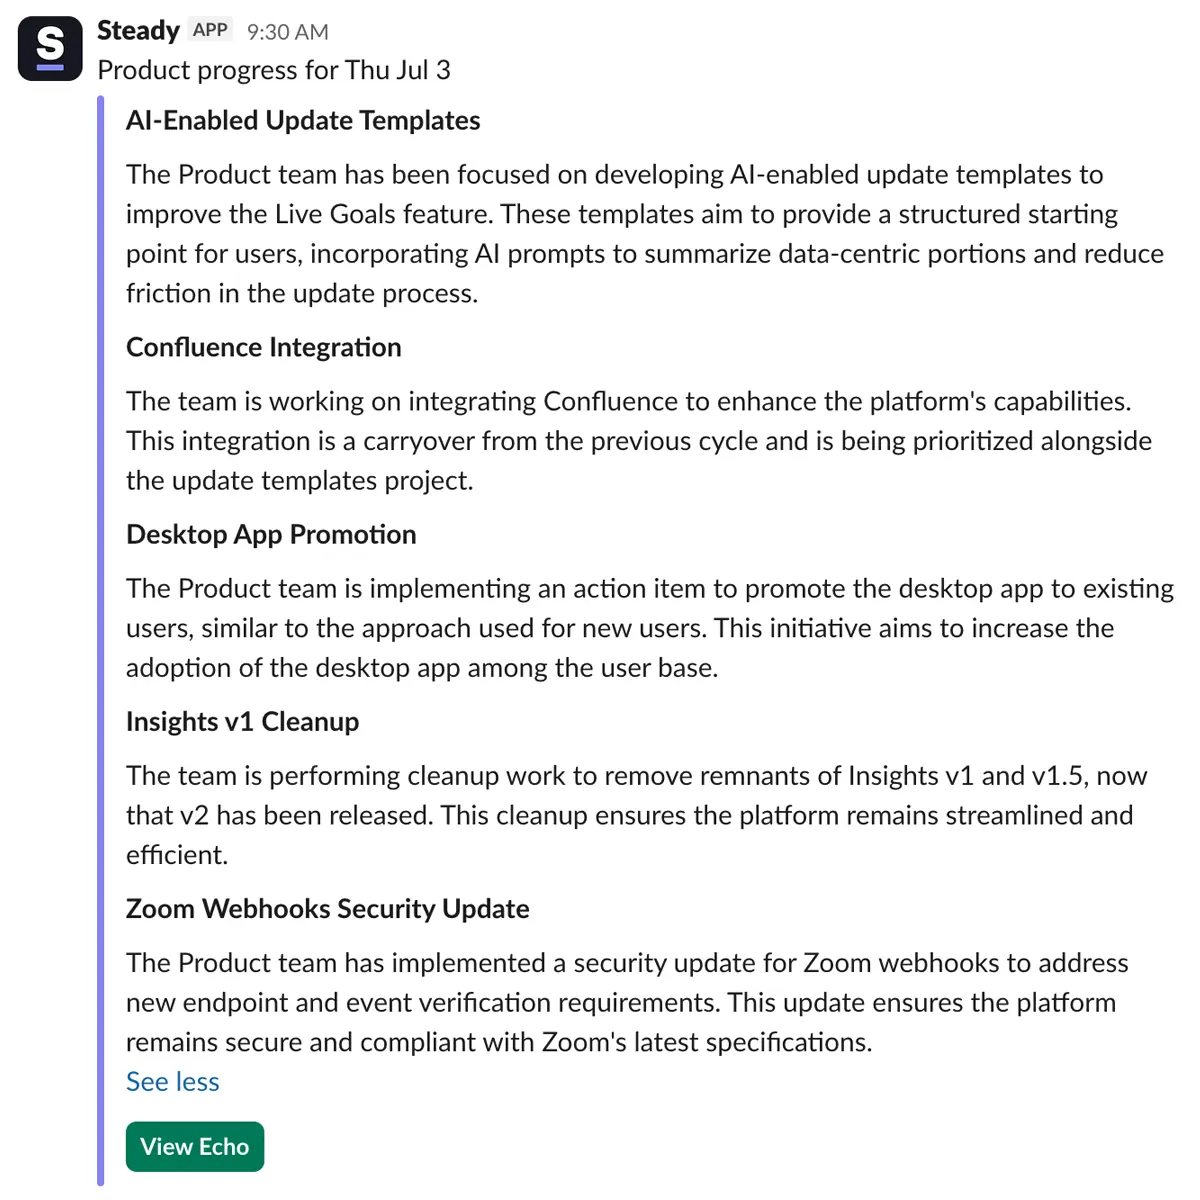Screen dimensions: 1200x1200
Task: Open the full report via View Echo
Action: pos(194,1146)
